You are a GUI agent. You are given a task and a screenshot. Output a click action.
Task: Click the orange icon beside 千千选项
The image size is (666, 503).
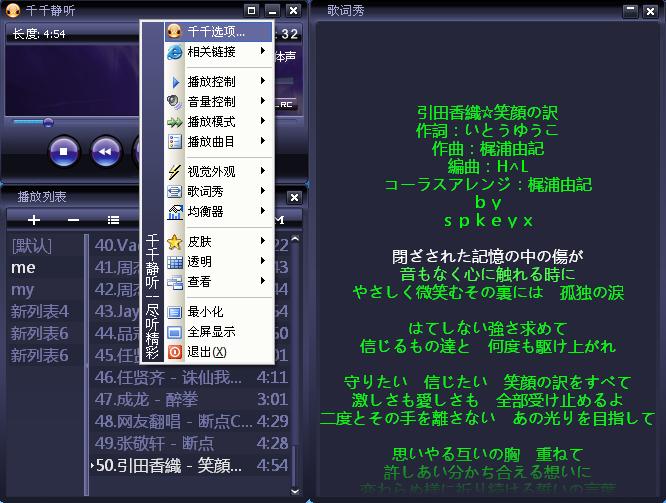(175, 31)
